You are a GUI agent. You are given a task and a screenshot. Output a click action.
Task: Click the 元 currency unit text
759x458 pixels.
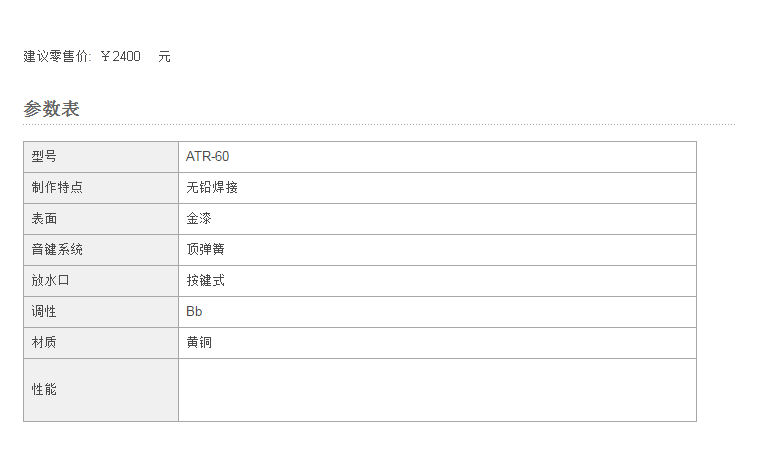(164, 57)
